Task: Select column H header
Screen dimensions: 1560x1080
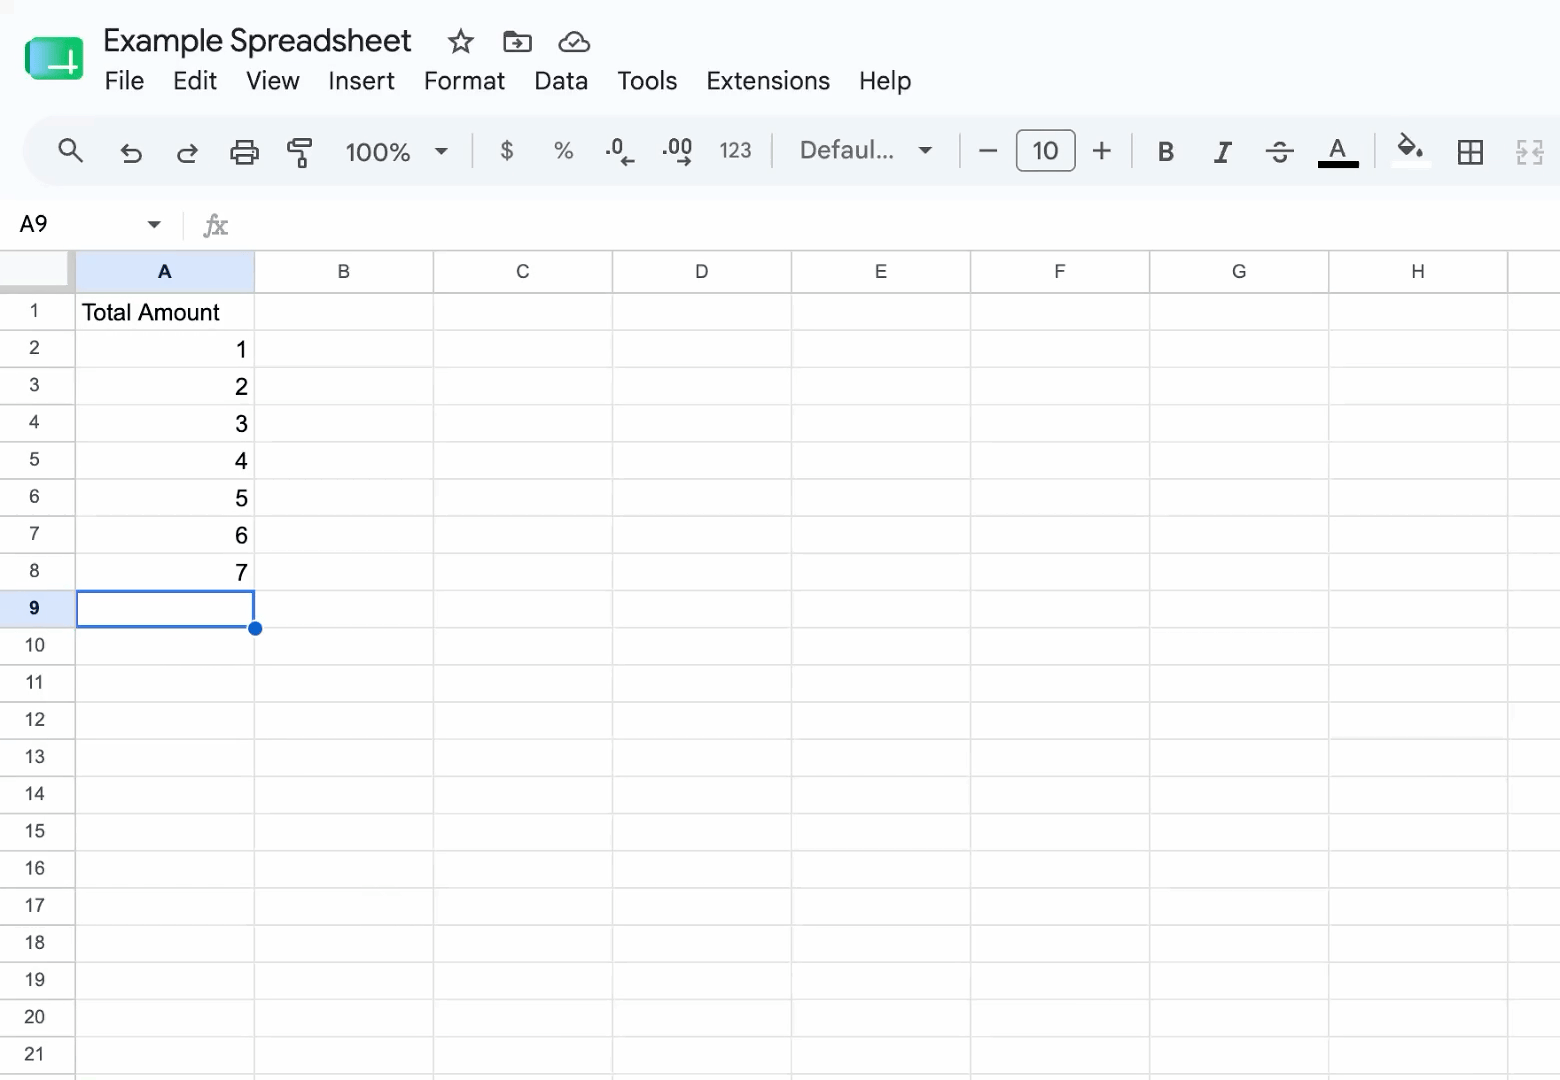Action: click(x=1418, y=272)
